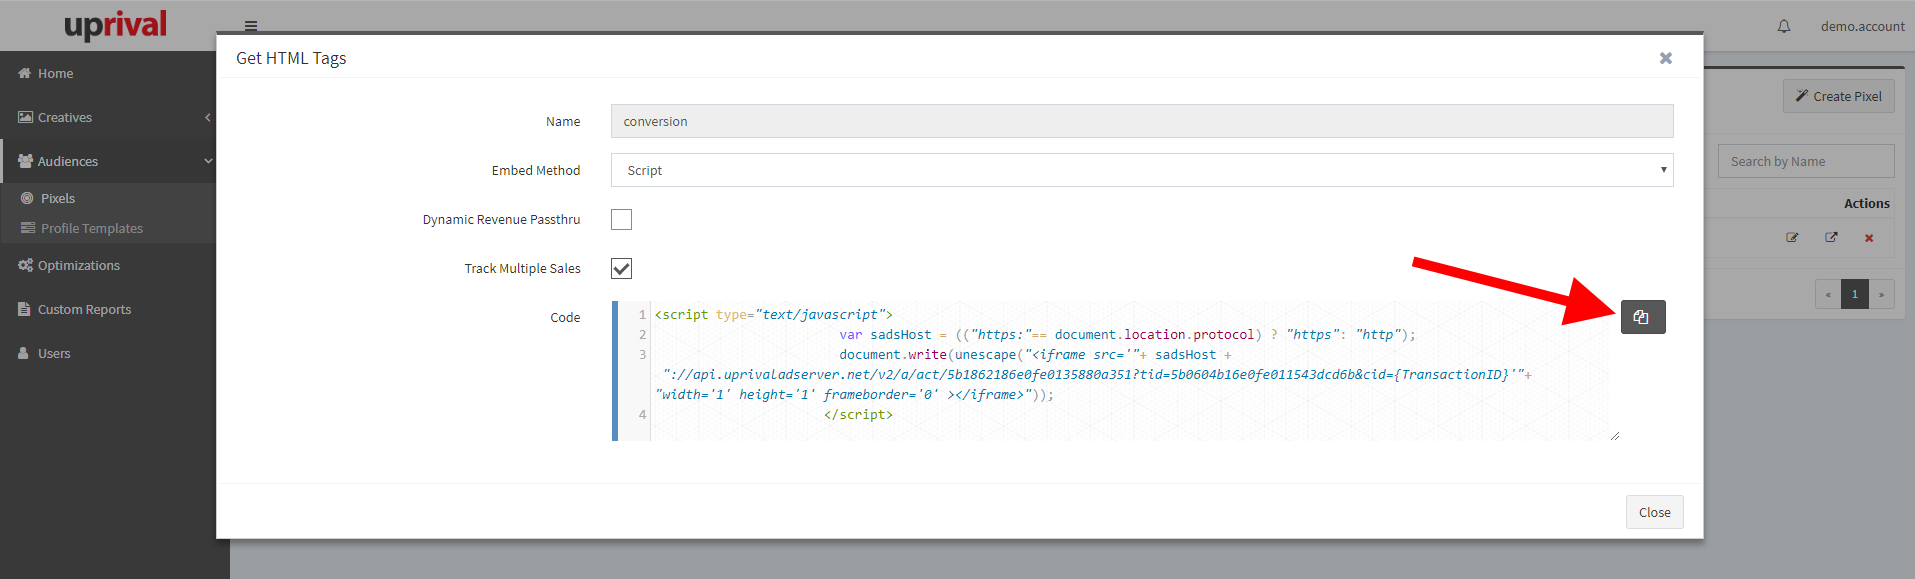Click the closing </script> line
The image size is (1915, 579).
click(858, 414)
